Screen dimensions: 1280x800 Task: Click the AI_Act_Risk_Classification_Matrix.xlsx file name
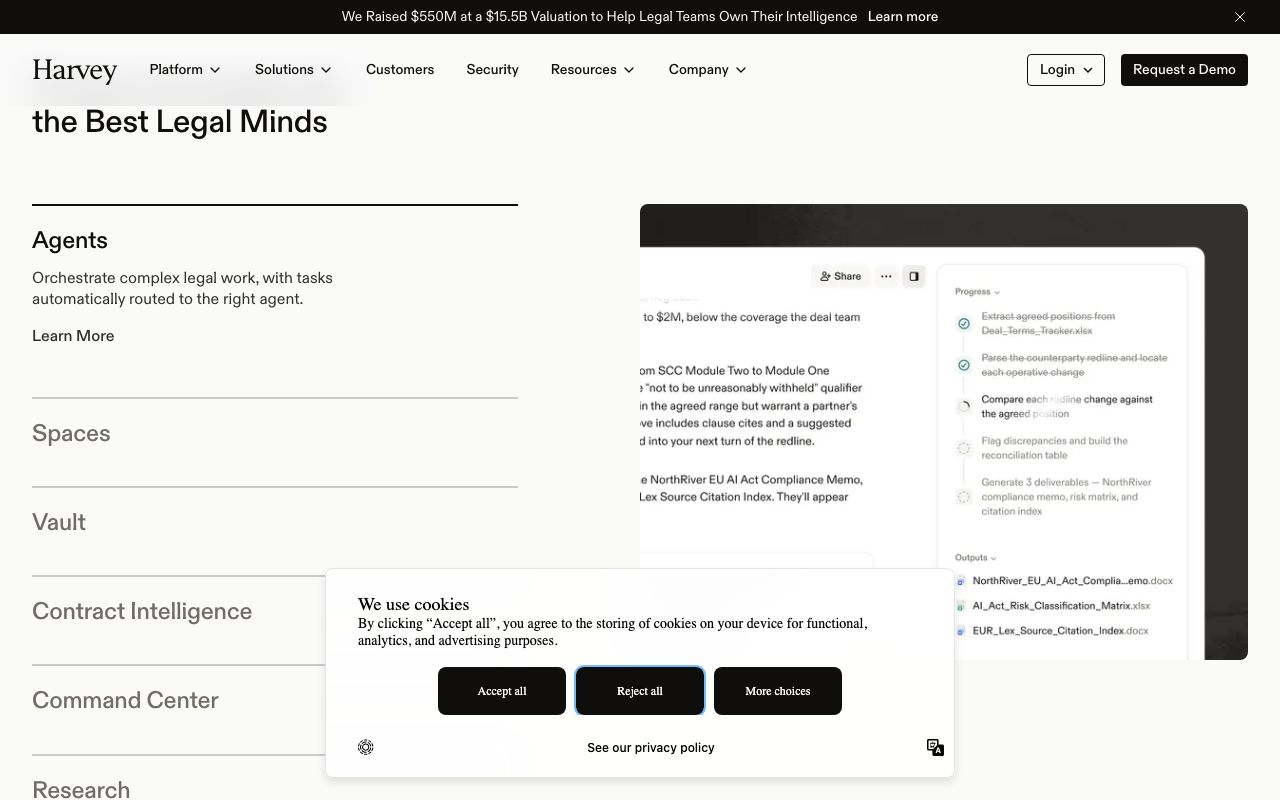[1062, 606]
